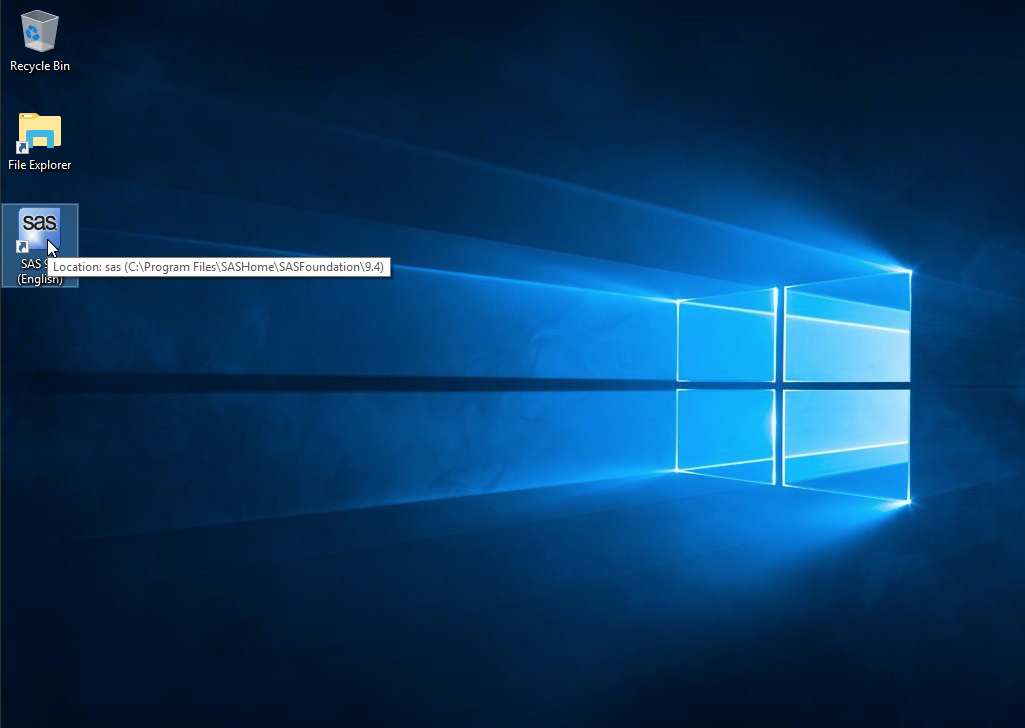
Task: Select the File Explorer folder icon
Action: tap(40, 133)
